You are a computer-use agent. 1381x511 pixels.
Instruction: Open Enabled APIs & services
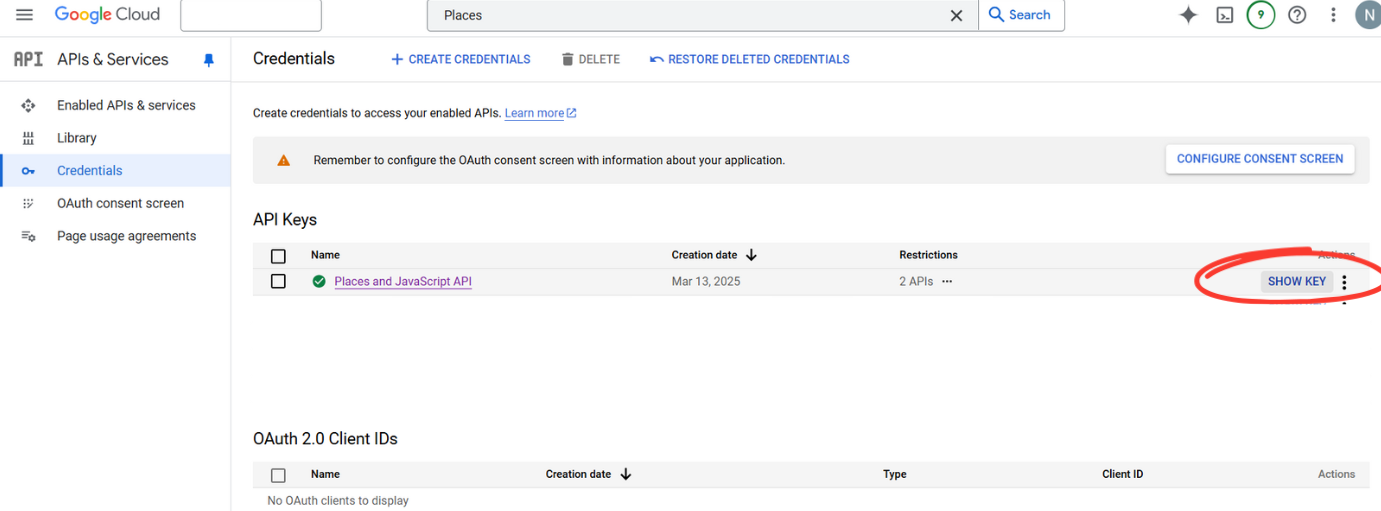coord(126,105)
